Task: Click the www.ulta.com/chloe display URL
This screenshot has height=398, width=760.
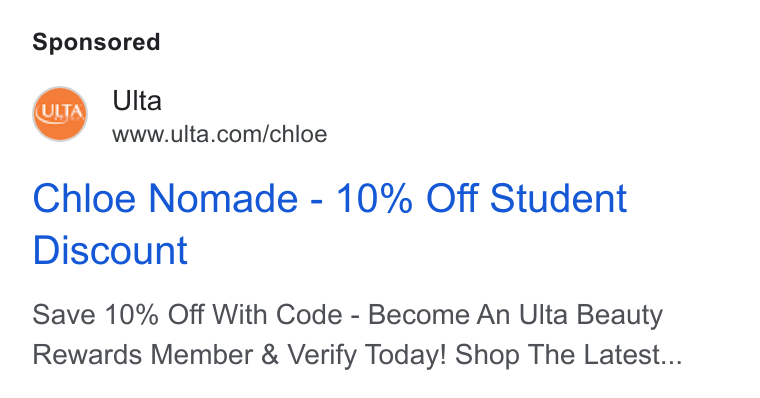Action: 220,134
